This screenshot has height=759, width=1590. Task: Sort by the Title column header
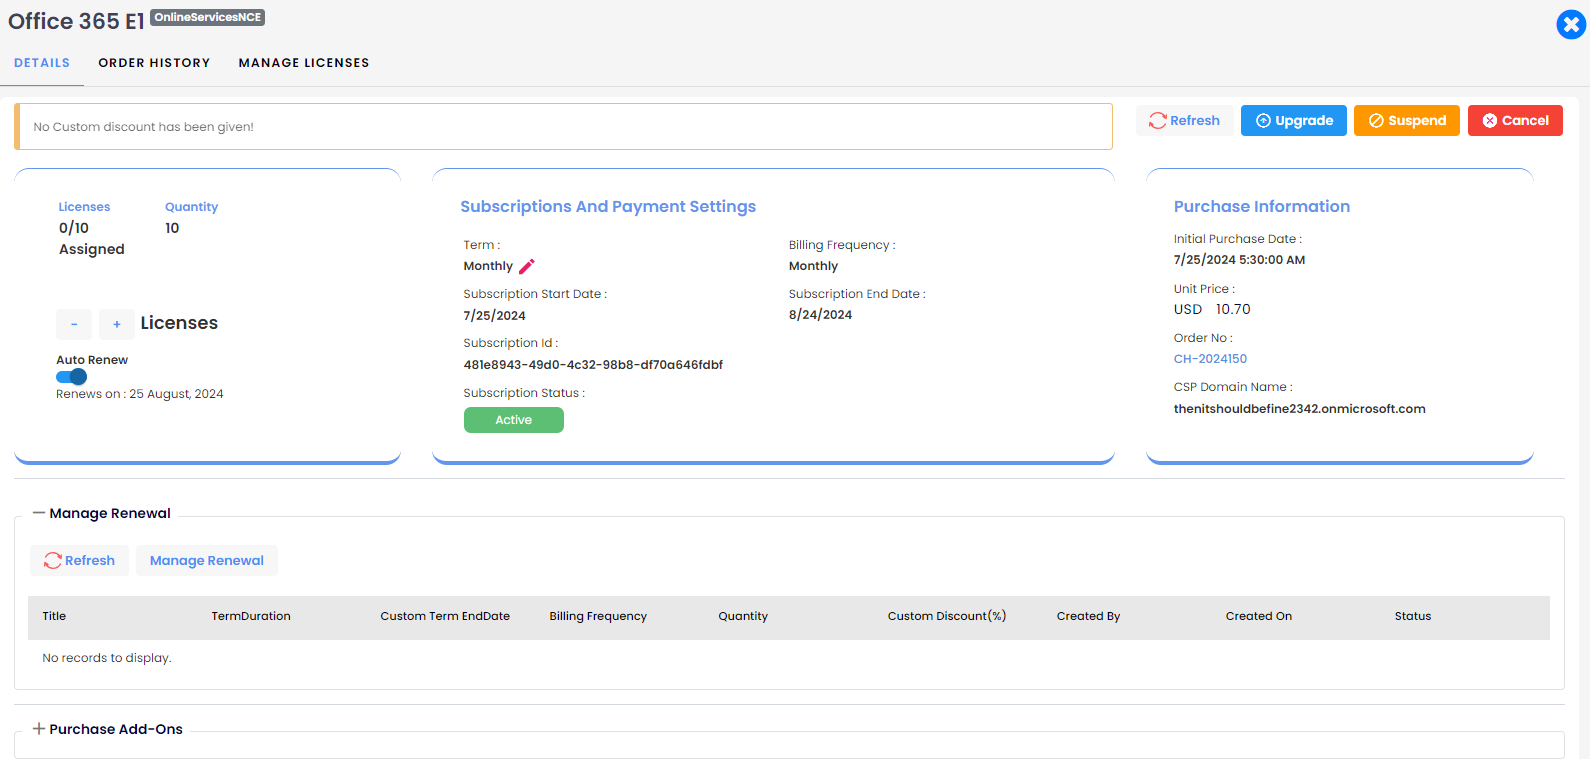(x=54, y=616)
